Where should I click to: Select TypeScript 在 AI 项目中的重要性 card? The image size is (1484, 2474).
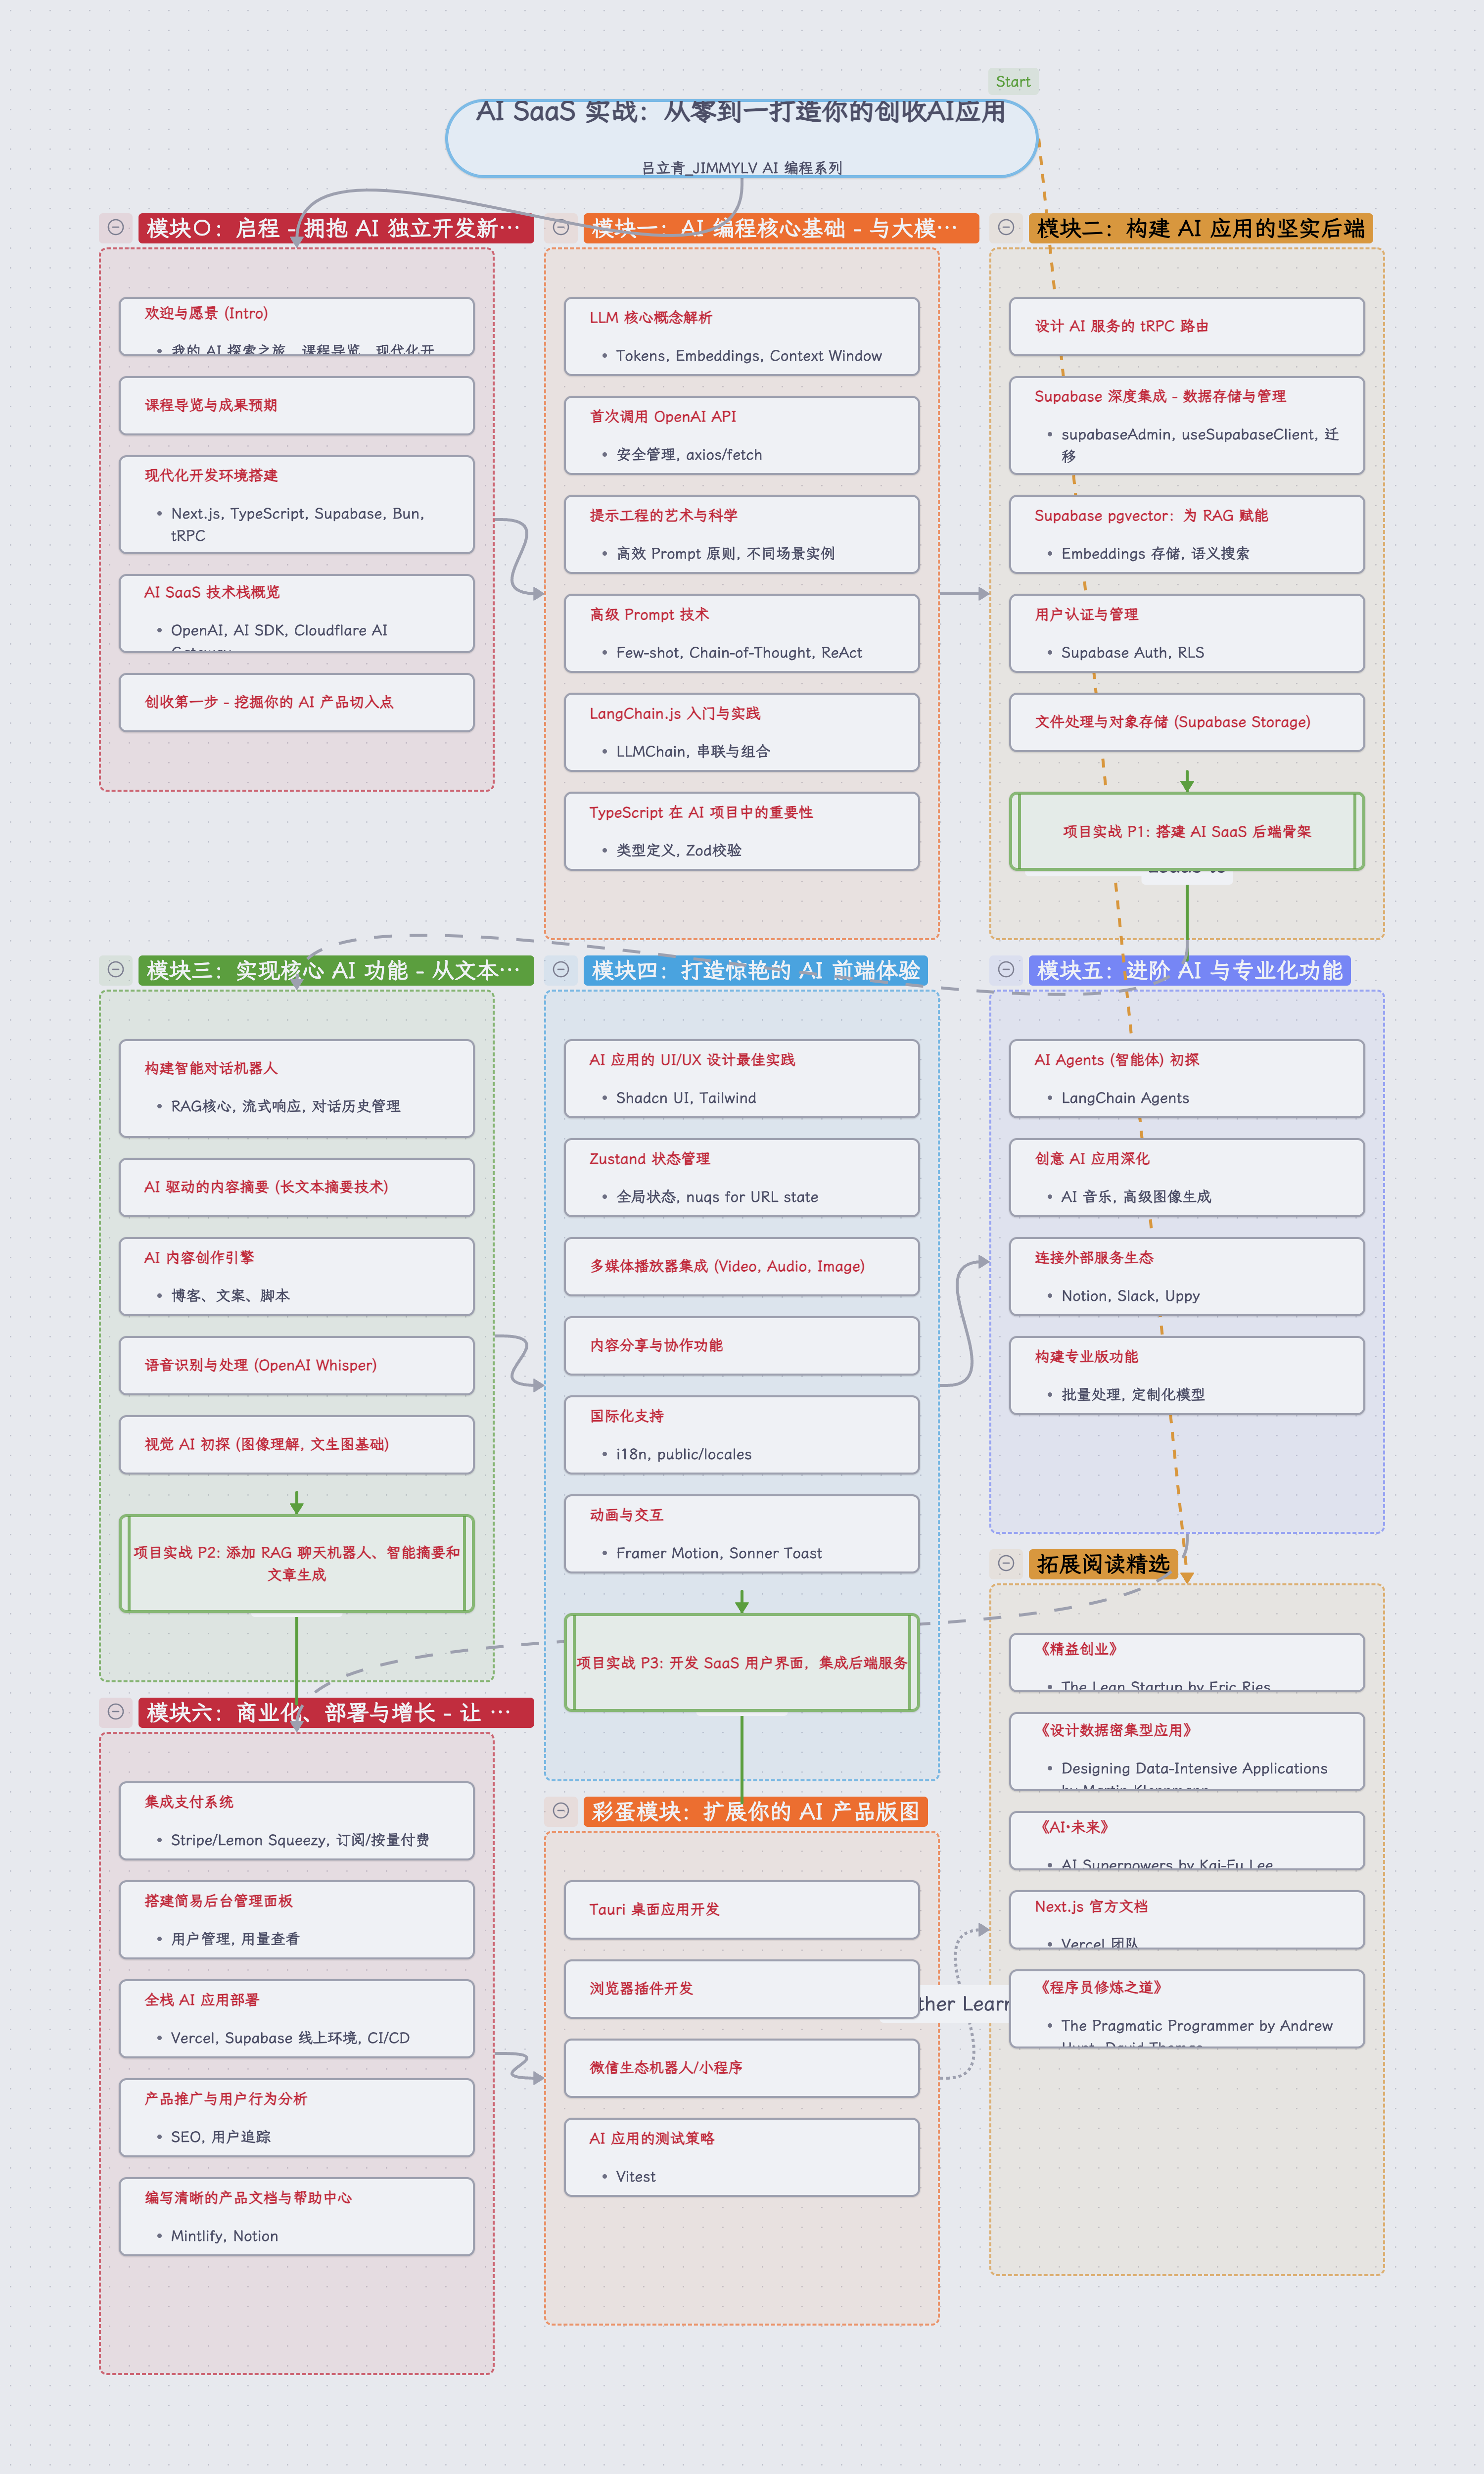(741, 831)
